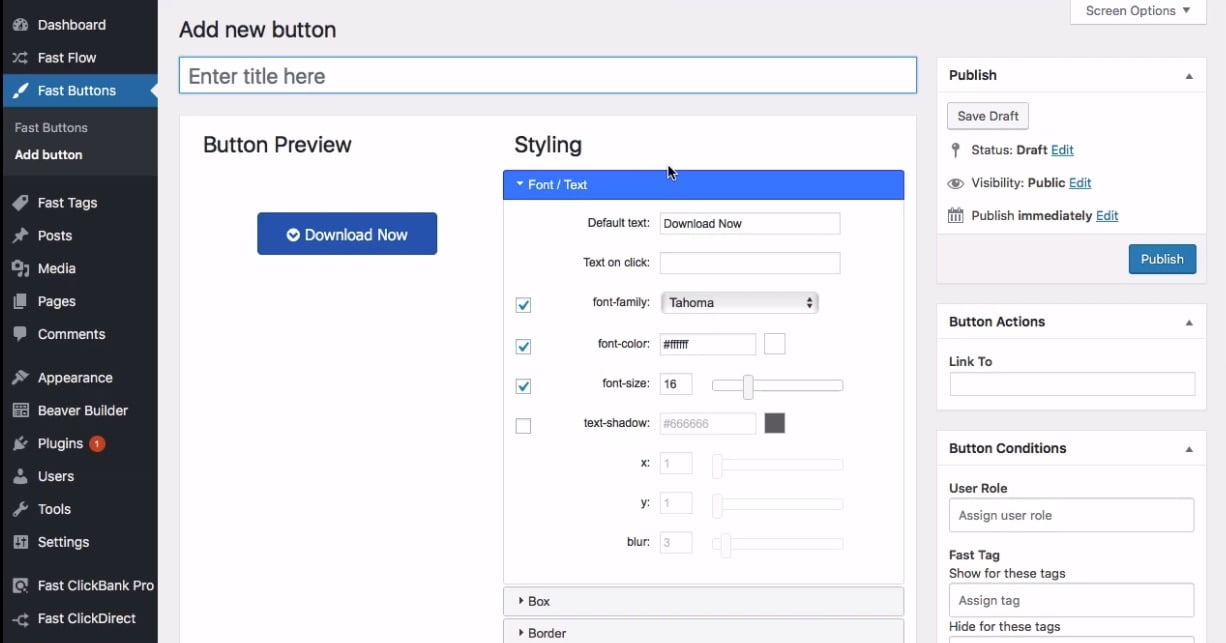The width and height of the screenshot is (1226, 643).
Task: Open the Appearance menu
Action: (75, 378)
